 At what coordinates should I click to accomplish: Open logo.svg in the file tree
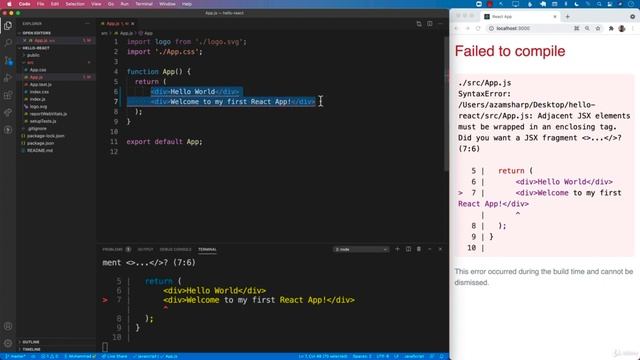point(38,107)
